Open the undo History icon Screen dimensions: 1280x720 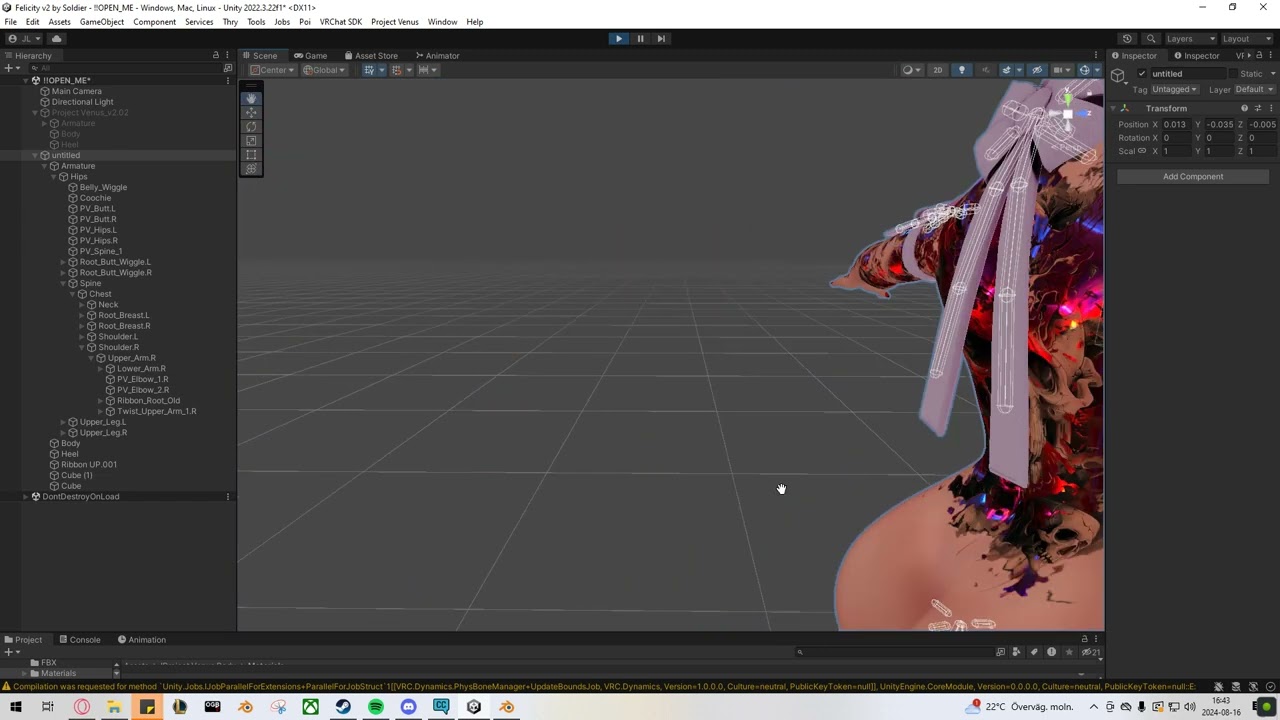coord(1127,38)
